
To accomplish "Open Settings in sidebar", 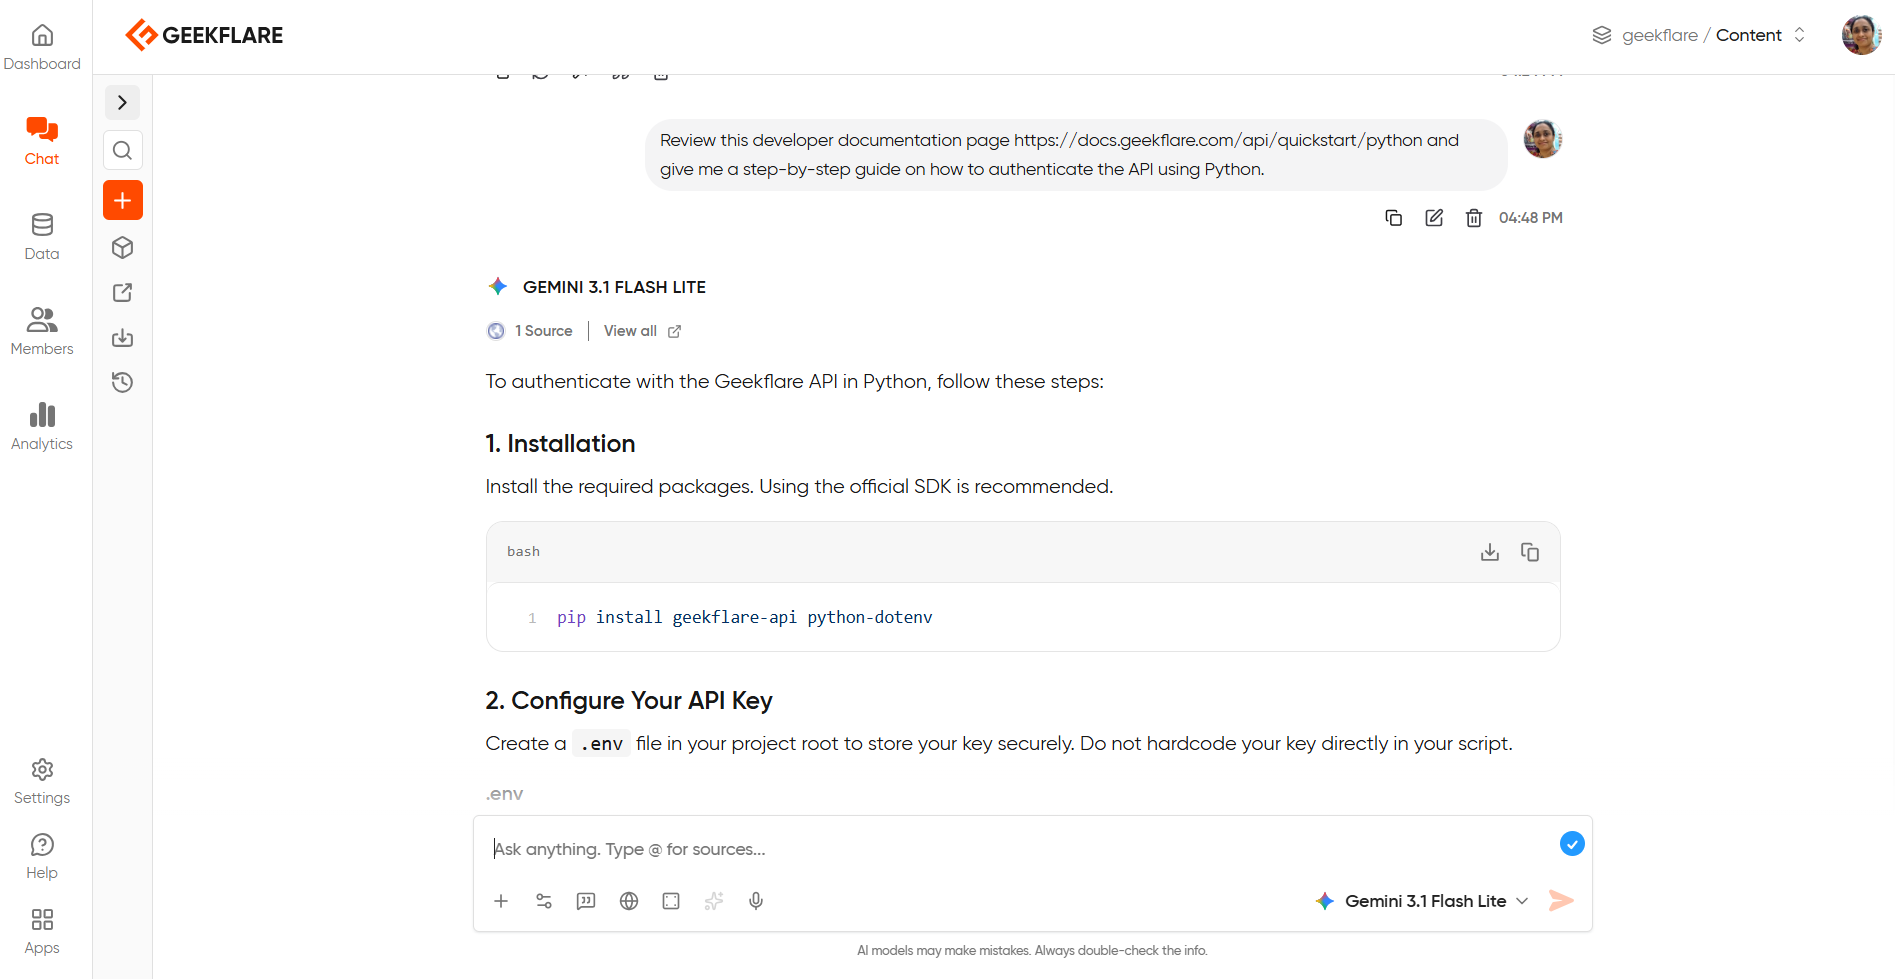I will pyautogui.click(x=42, y=782).
